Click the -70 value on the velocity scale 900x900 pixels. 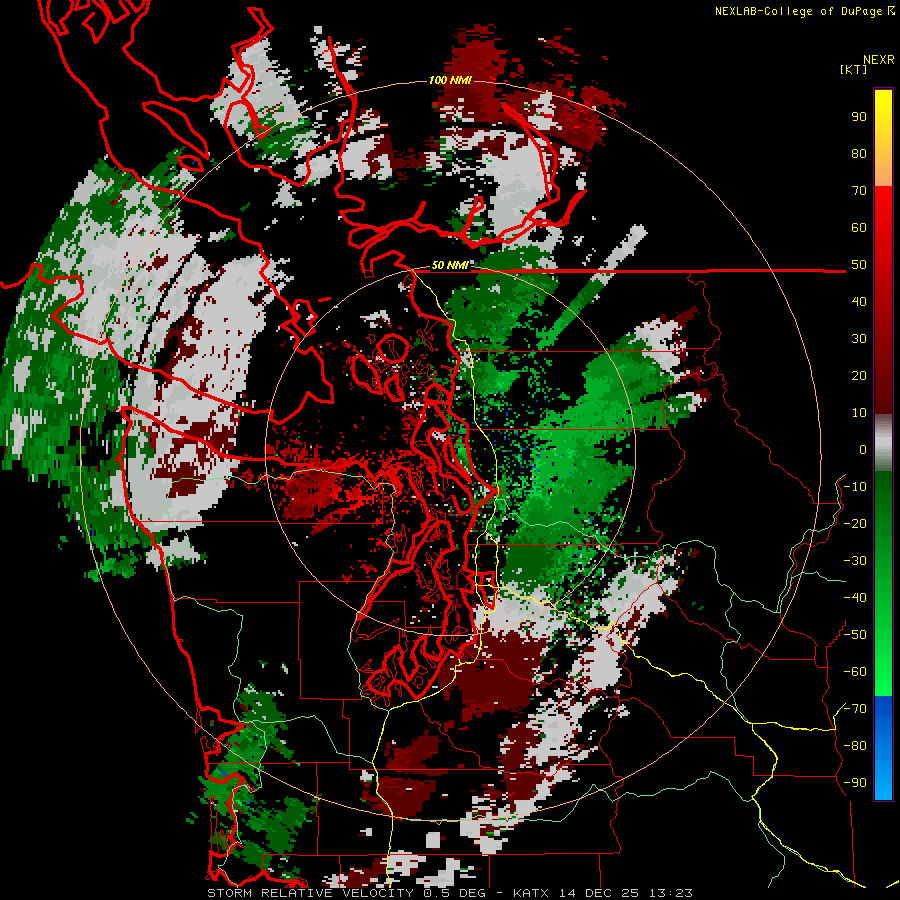pos(855,709)
